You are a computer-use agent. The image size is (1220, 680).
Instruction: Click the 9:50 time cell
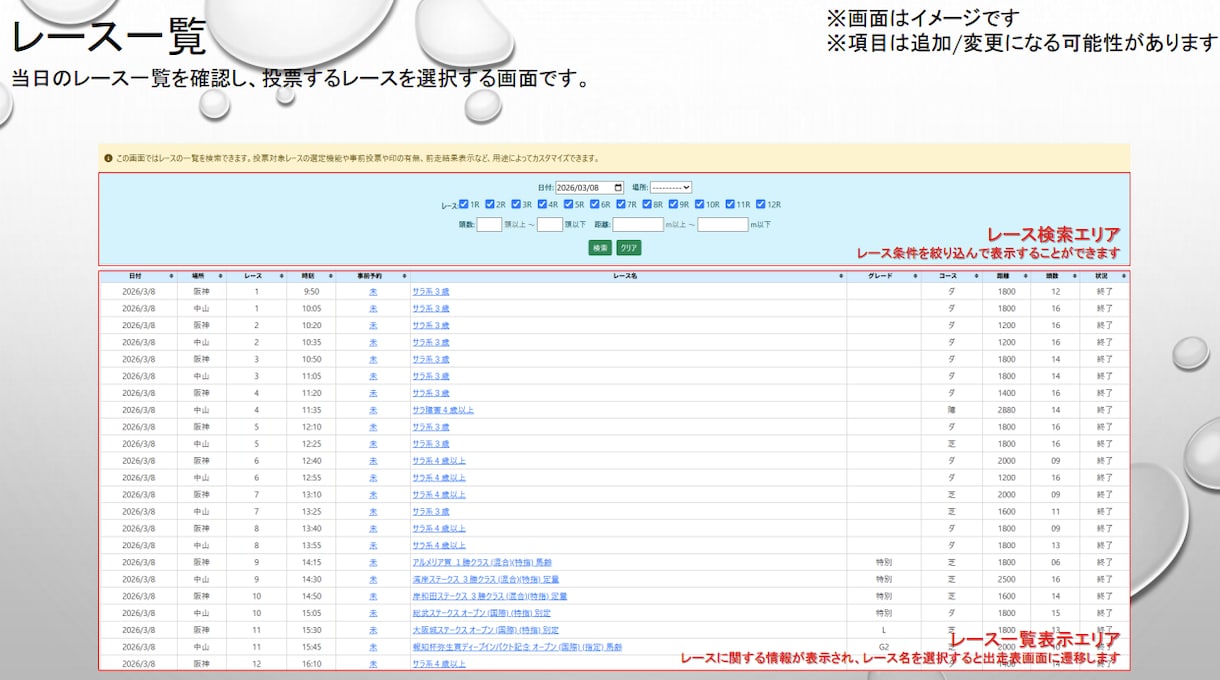311,292
